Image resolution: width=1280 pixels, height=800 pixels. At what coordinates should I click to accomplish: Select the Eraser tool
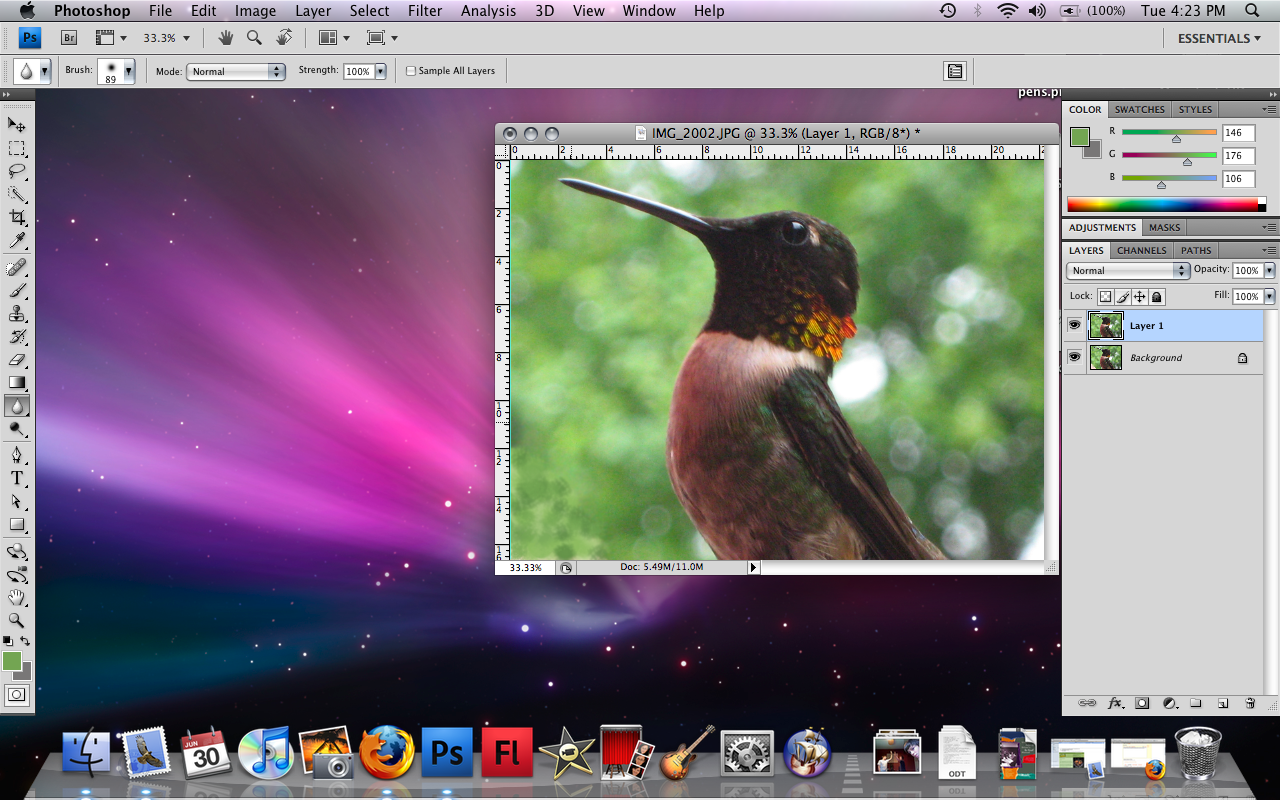pyautogui.click(x=17, y=359)
